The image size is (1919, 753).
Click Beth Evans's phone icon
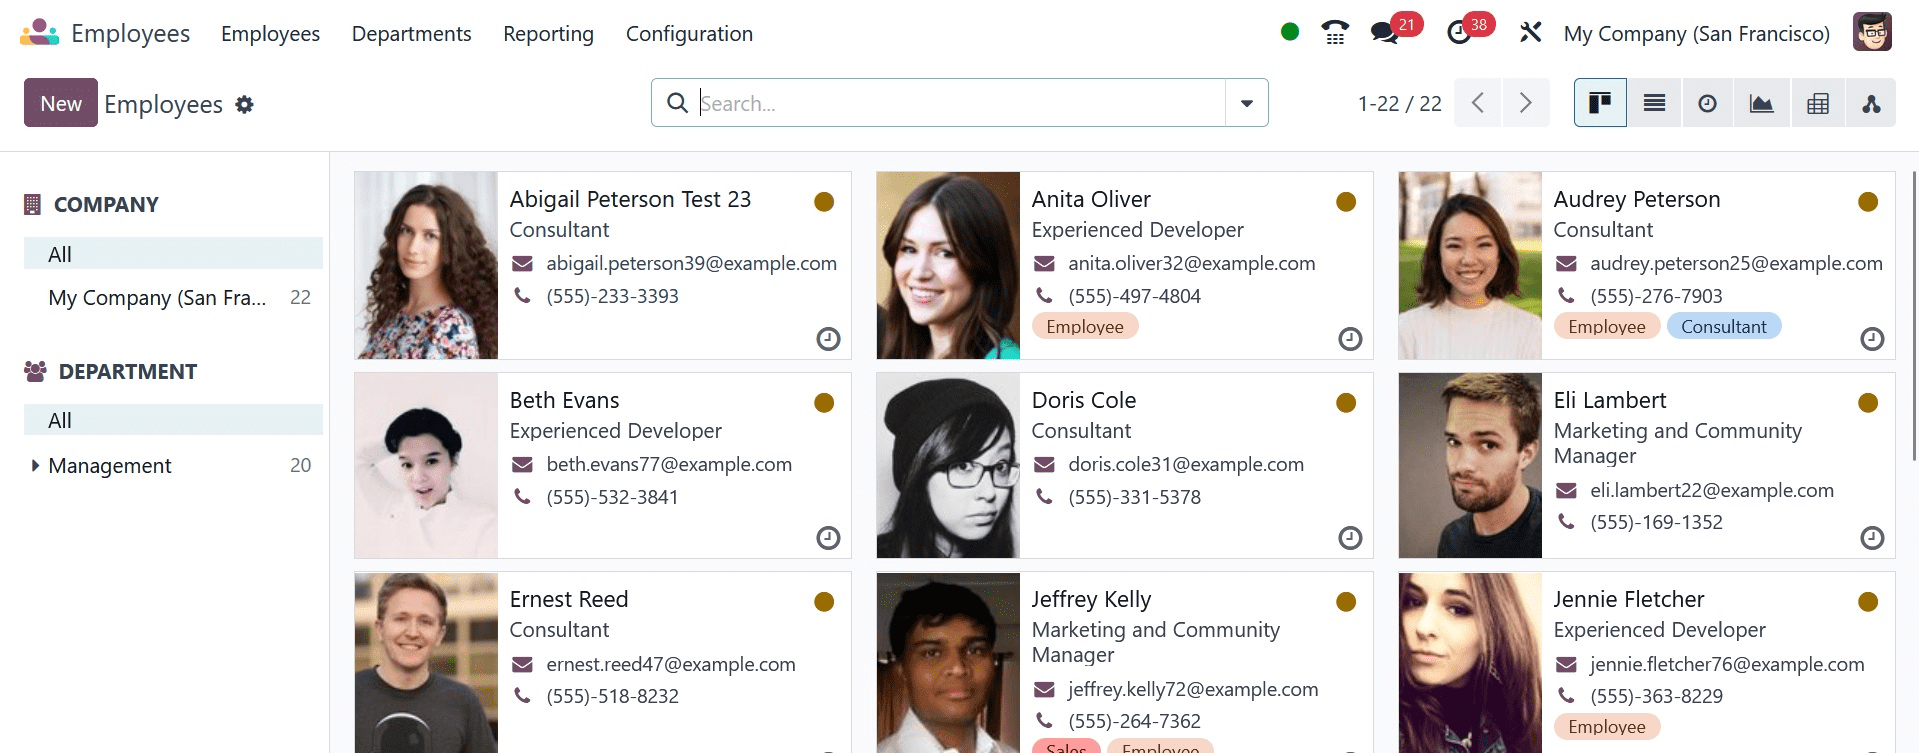522,496
